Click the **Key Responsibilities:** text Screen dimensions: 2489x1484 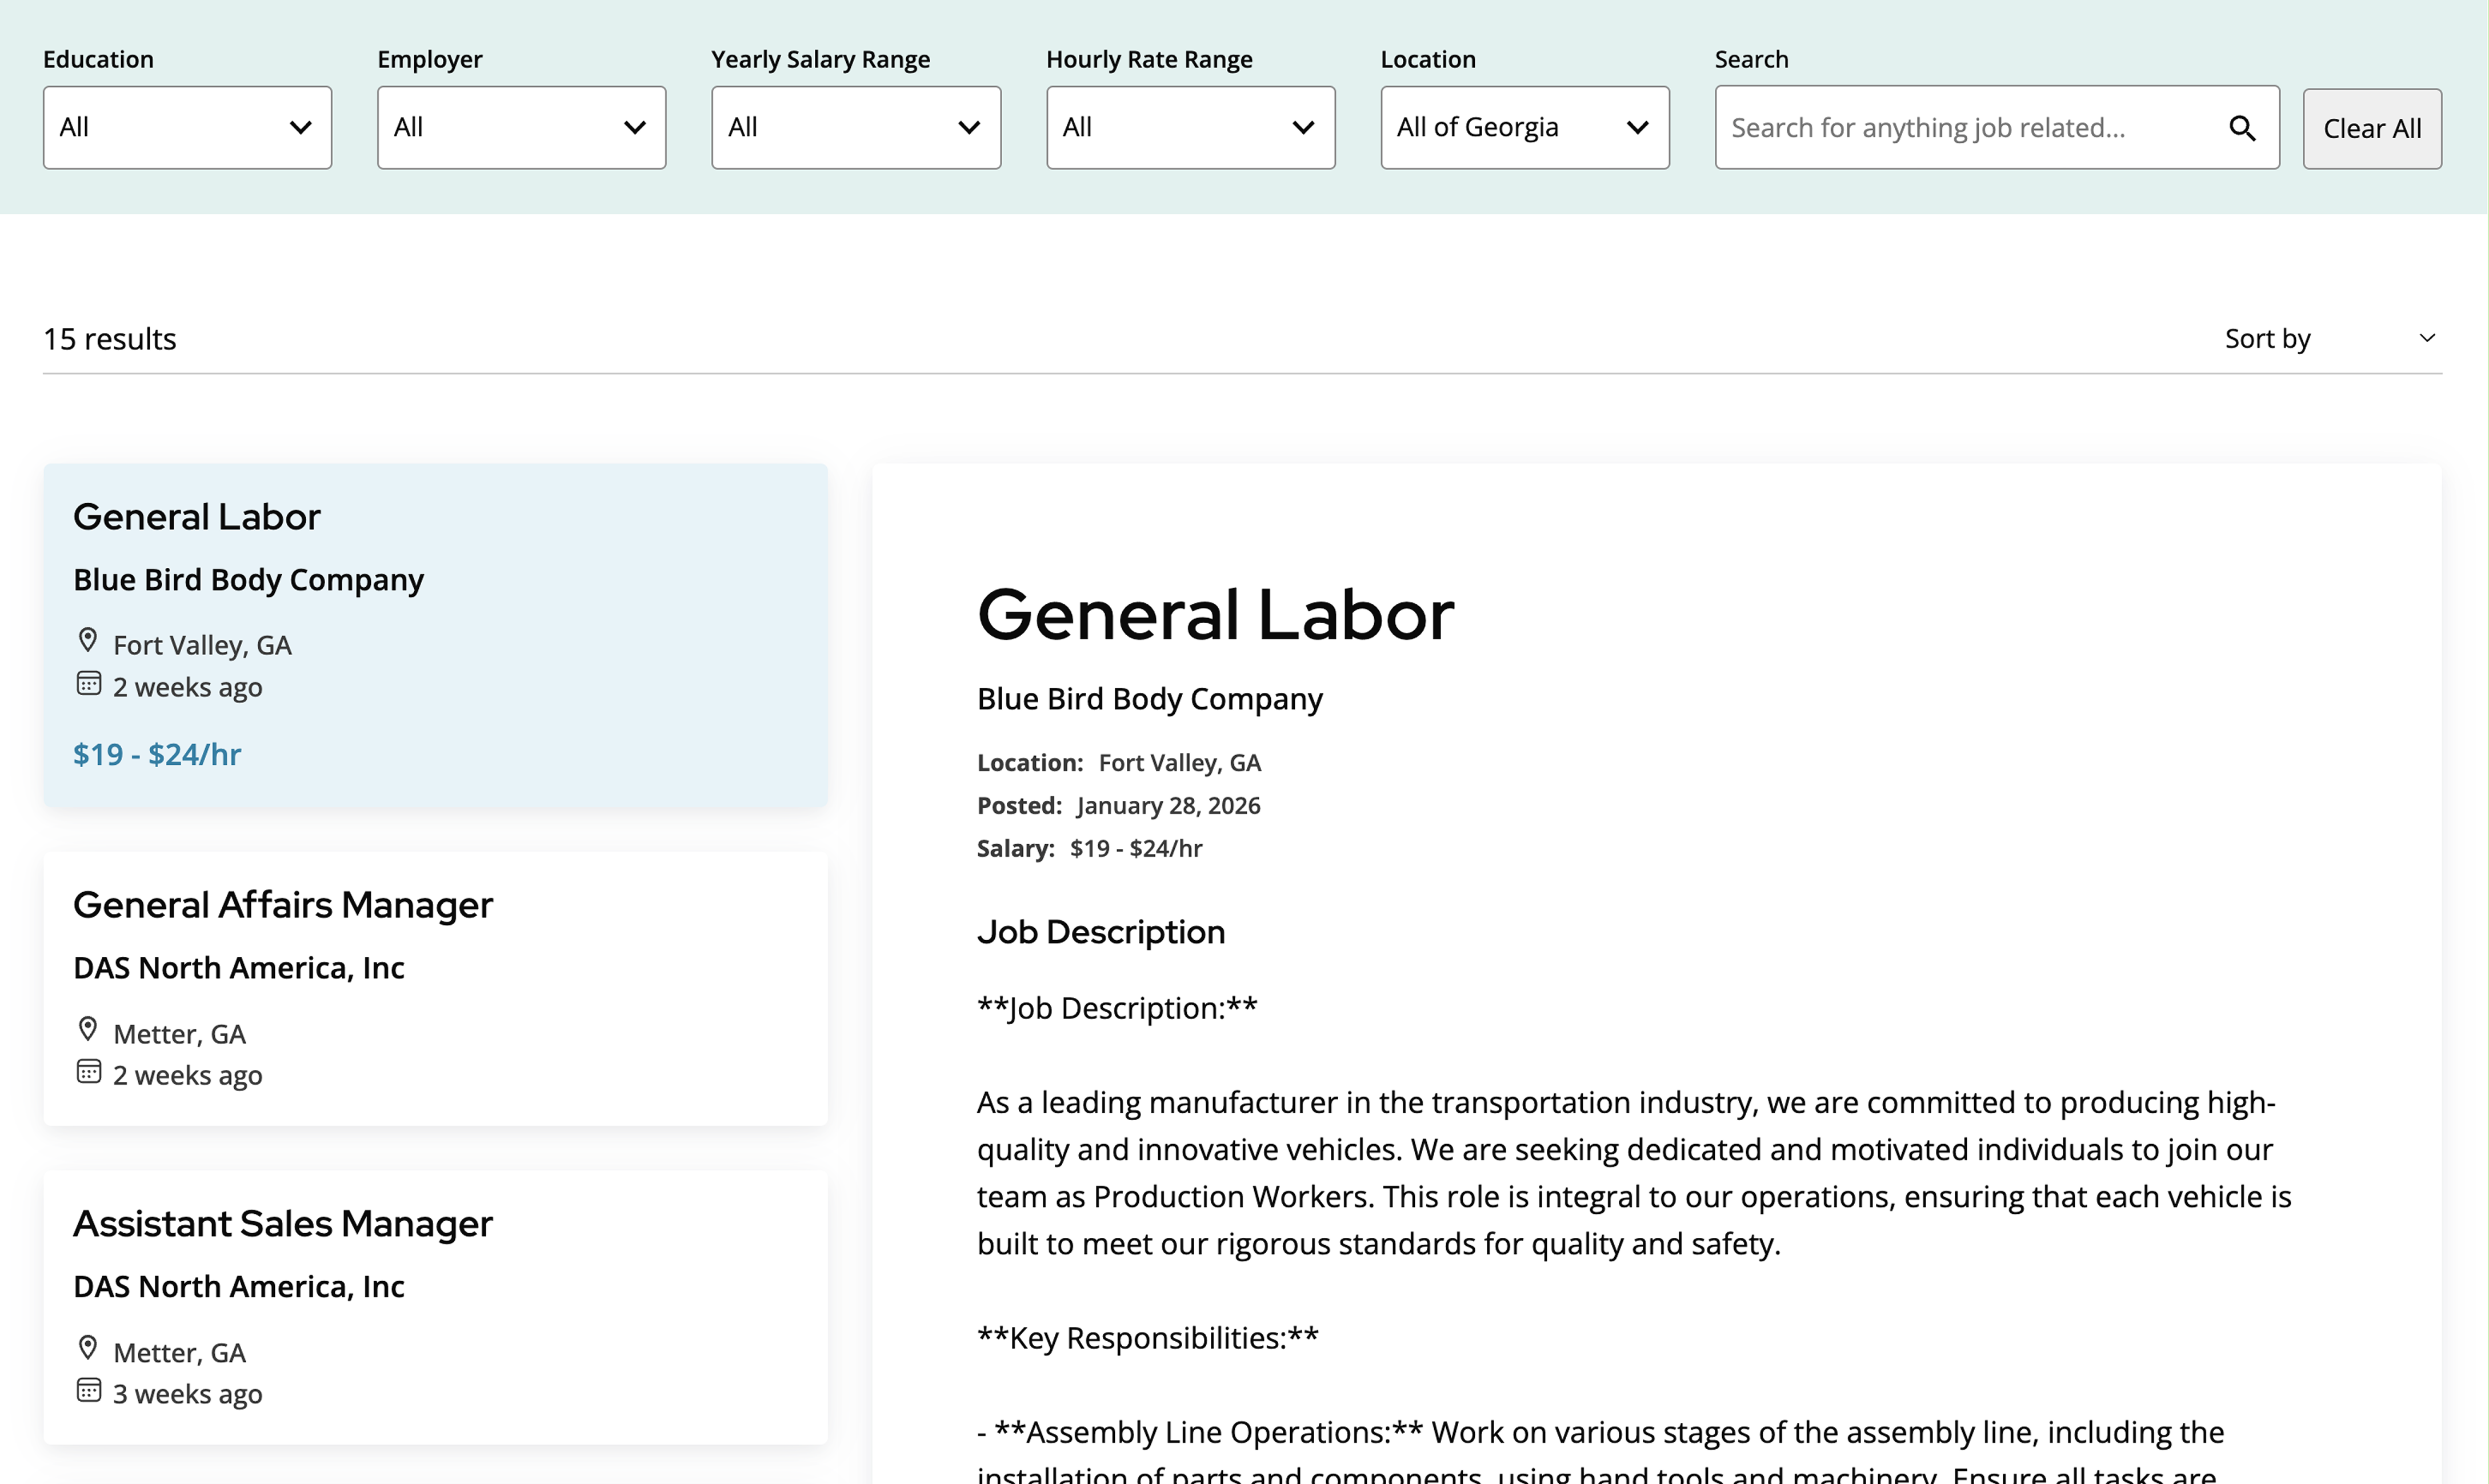(1148, 1338)
